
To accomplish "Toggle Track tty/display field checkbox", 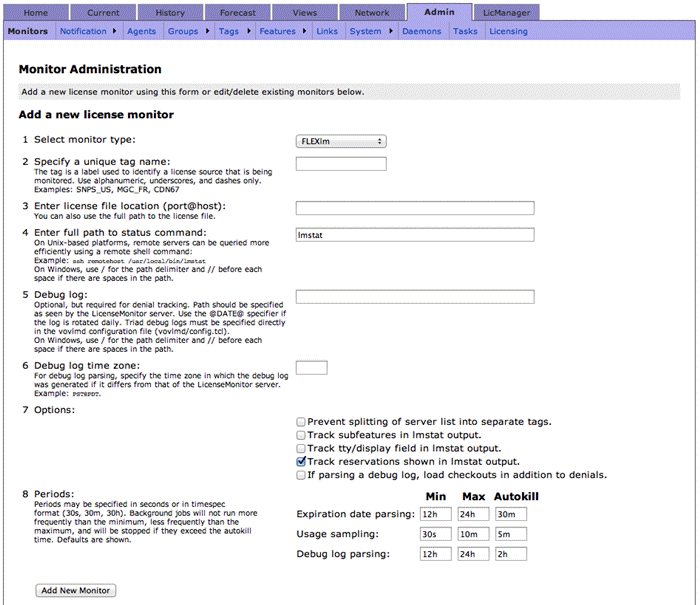I will (301, 449).
